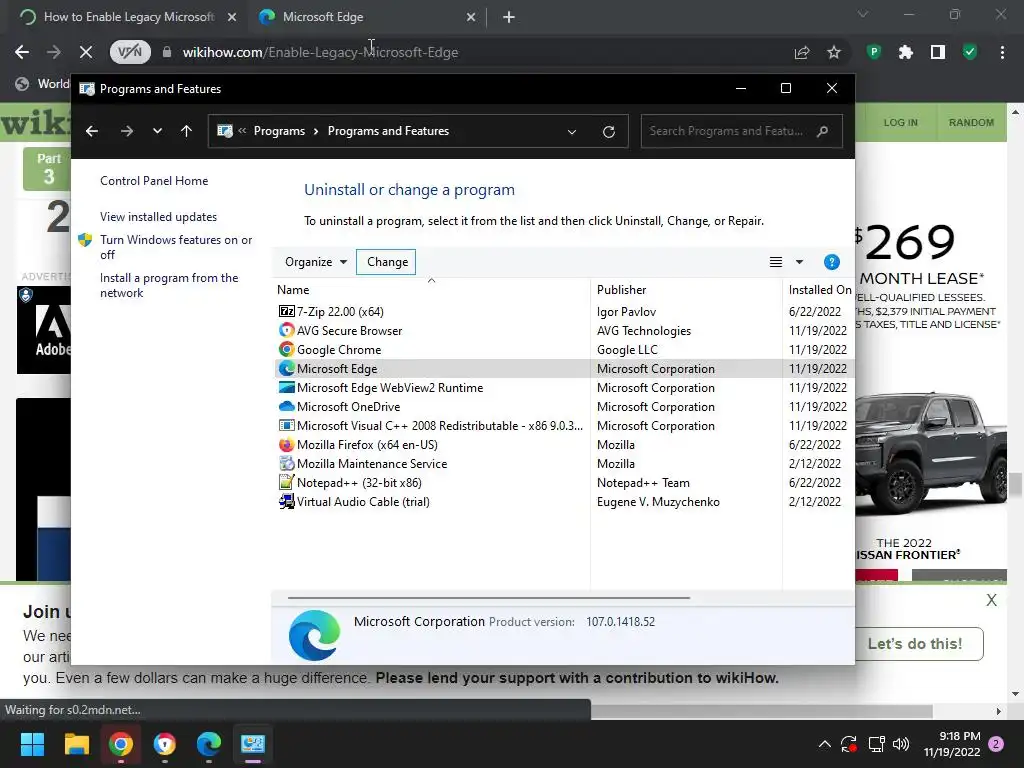
Task: Stop loading the page in Chrome
Action: 86,52
